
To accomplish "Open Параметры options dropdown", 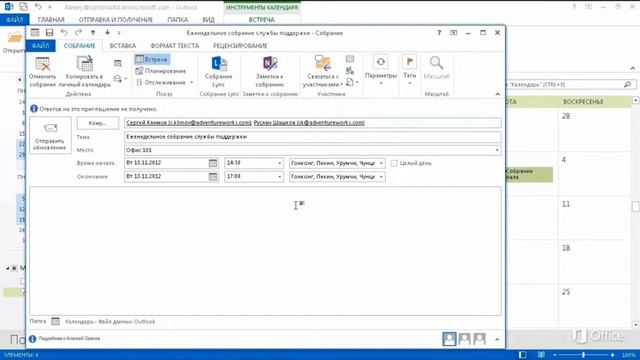I will [380, 71].
